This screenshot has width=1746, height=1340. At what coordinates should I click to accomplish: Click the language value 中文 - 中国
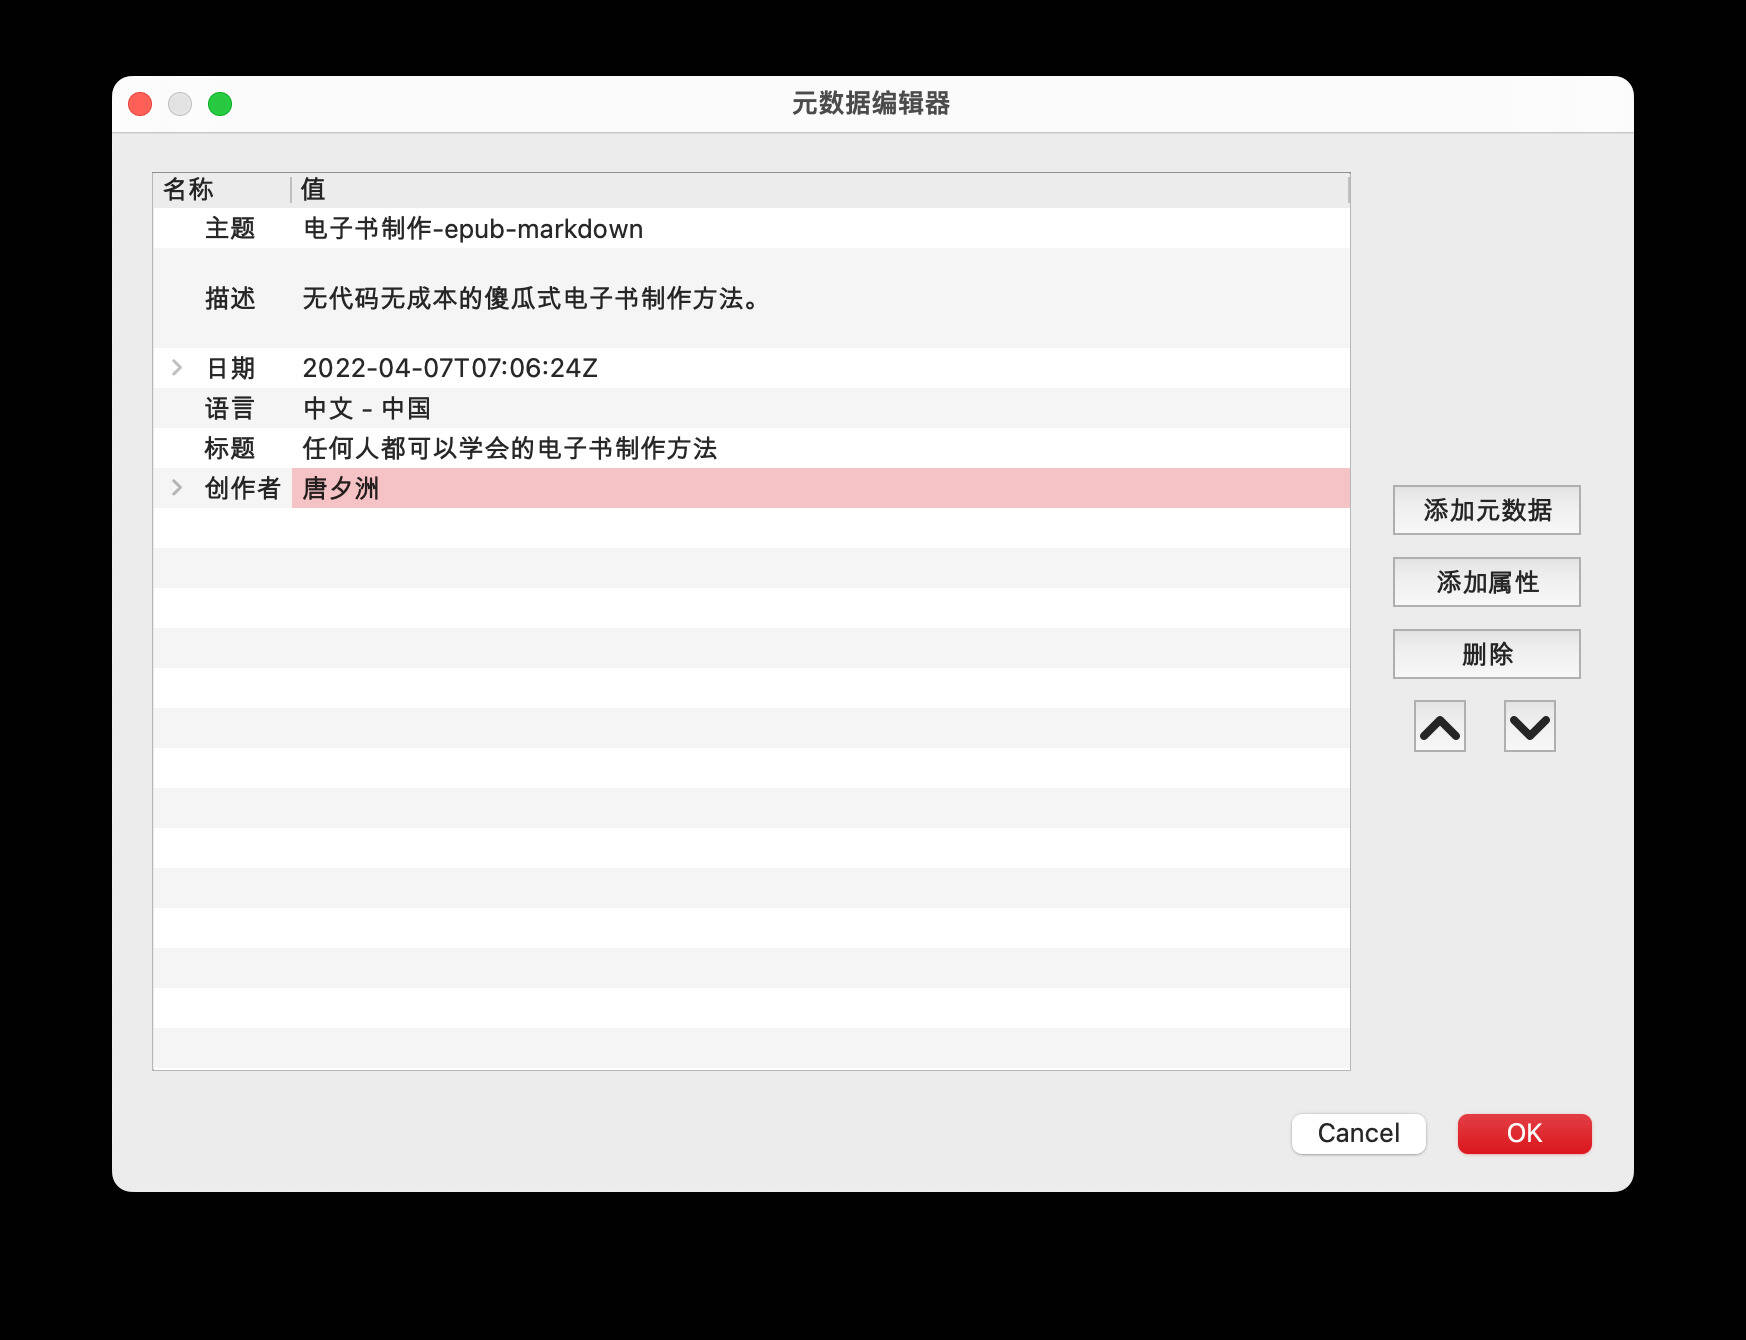click(x=367, y=409)
